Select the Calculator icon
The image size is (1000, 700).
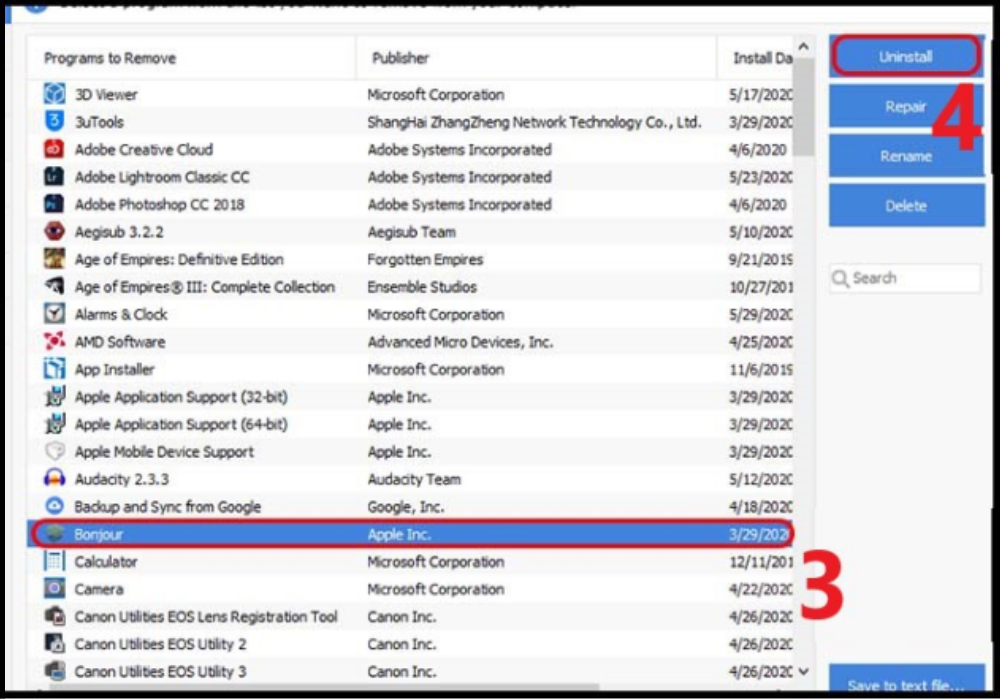54,560
